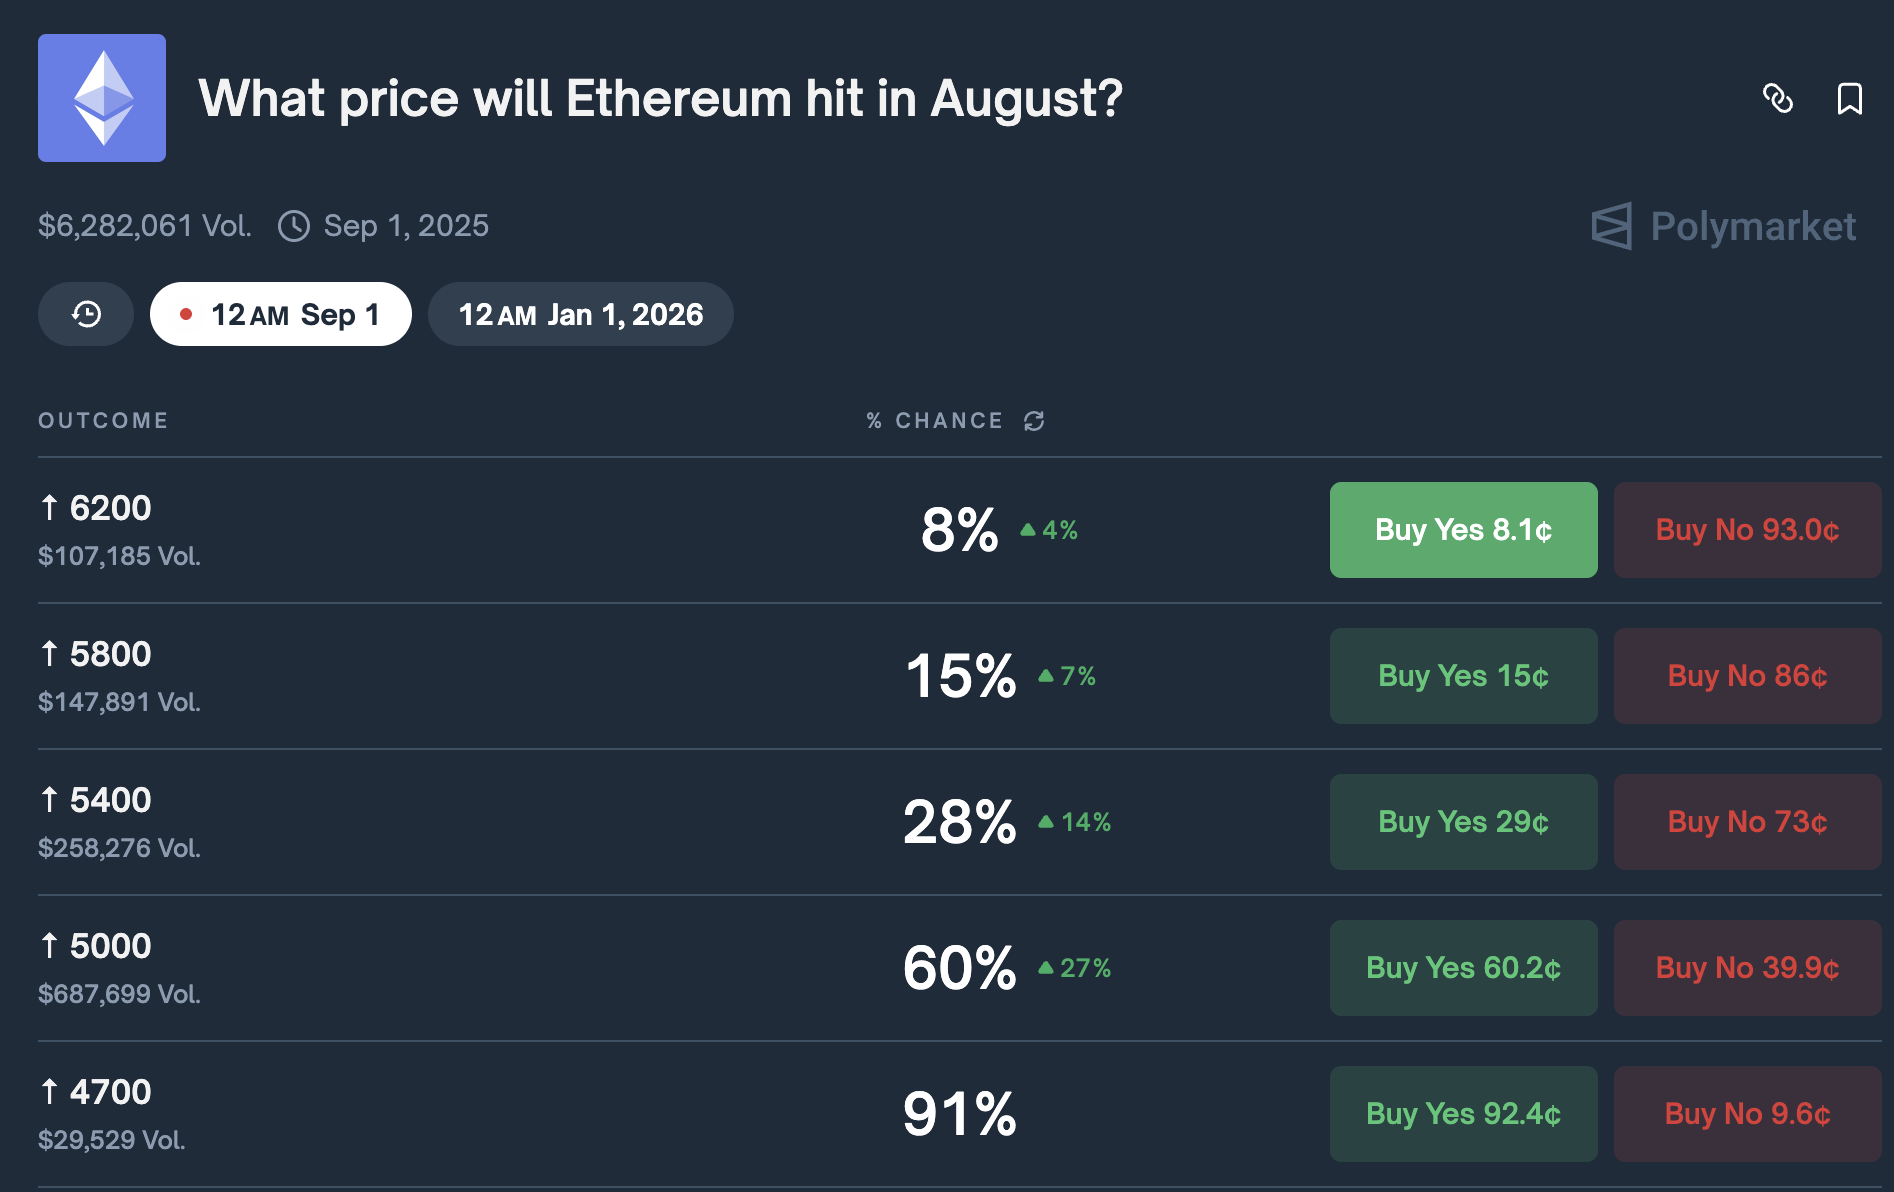Refresh odds with the refresh icon
This screenshot has width=1894, height=1192.
(1034, 421)
